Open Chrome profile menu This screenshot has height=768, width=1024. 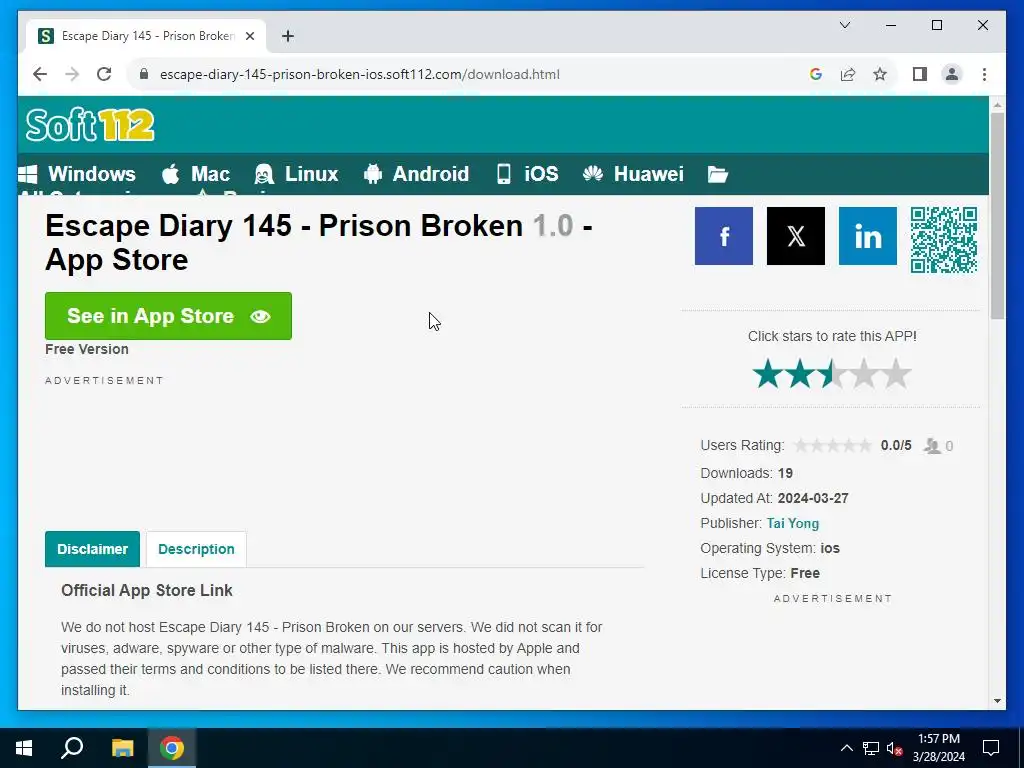[x=952, y=74]
